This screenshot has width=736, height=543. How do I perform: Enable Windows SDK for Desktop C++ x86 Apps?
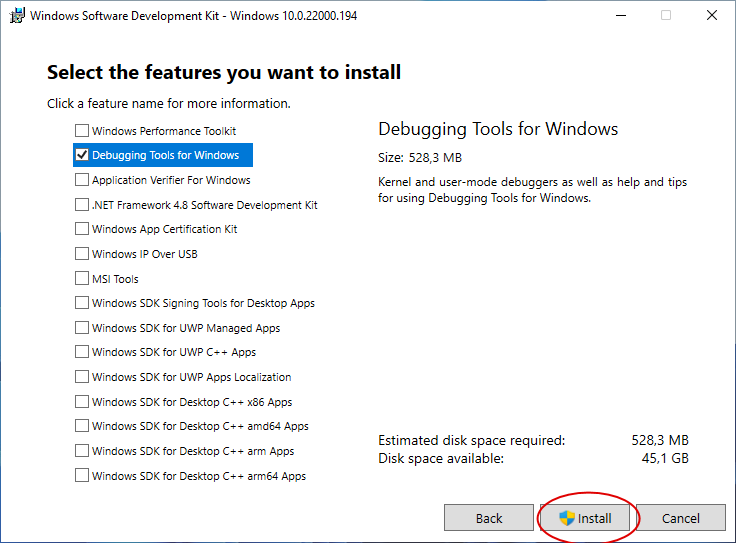(82, 402)
